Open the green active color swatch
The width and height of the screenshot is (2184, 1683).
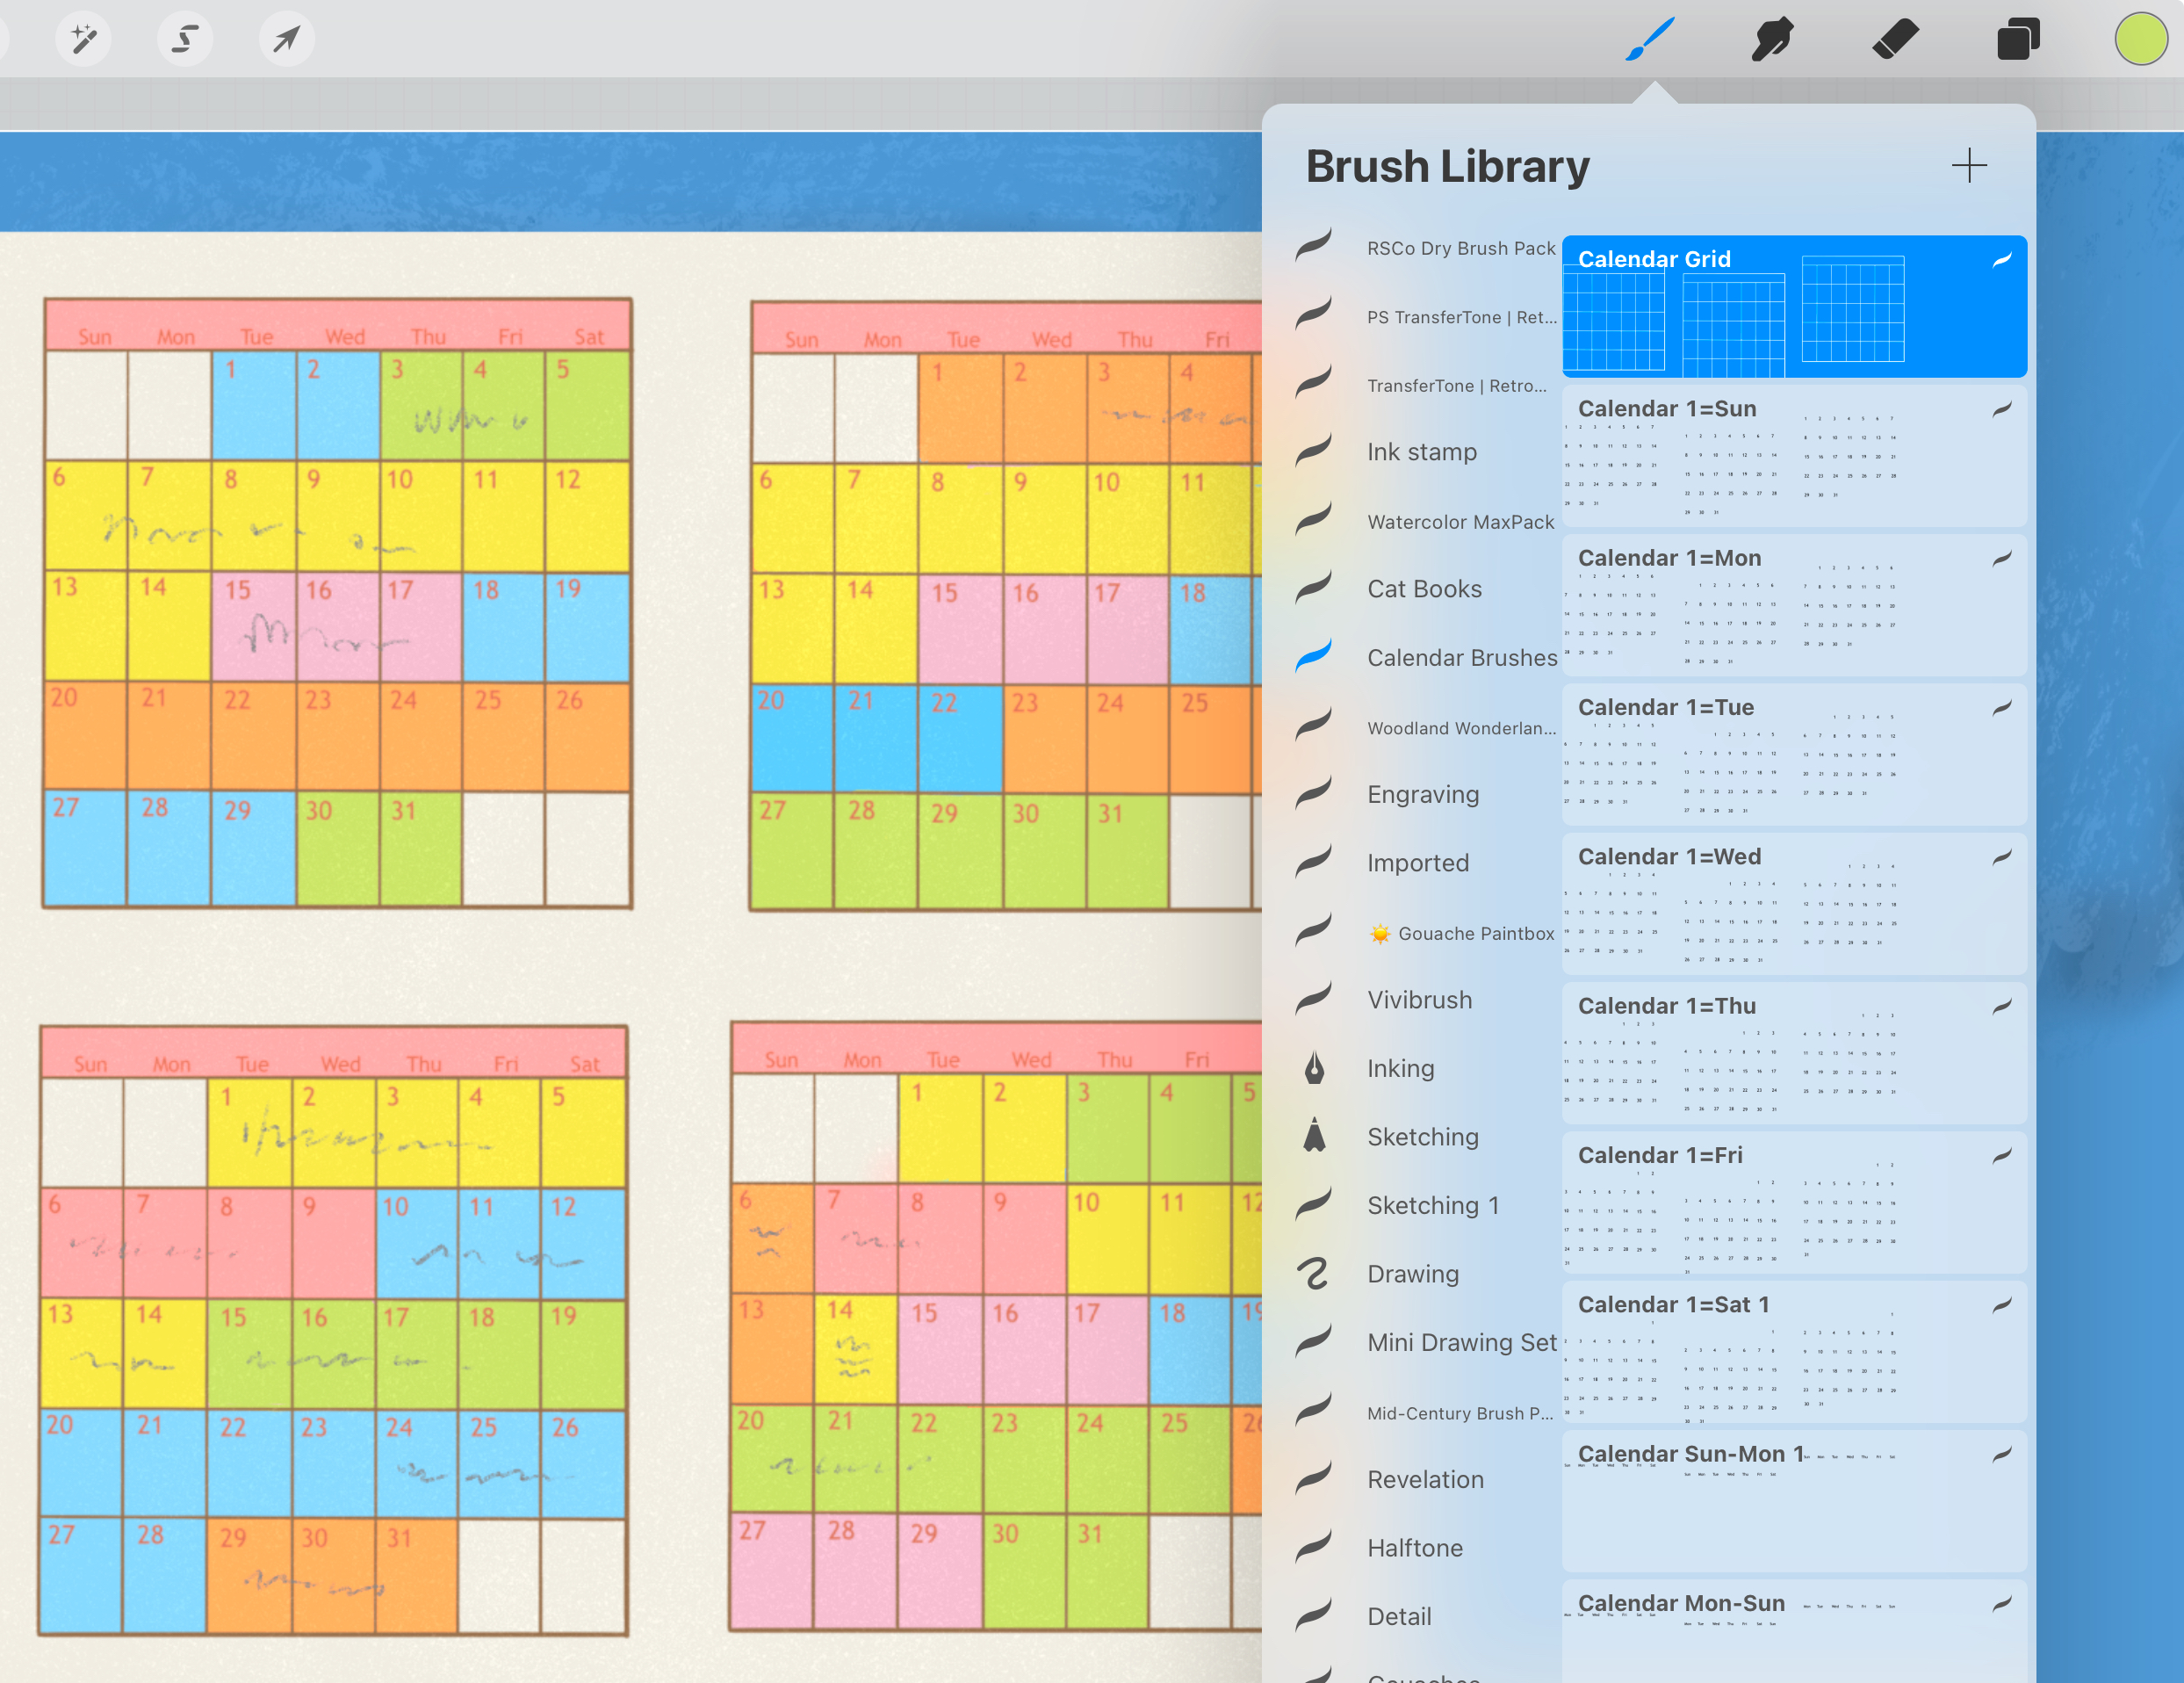[2141, 39]
